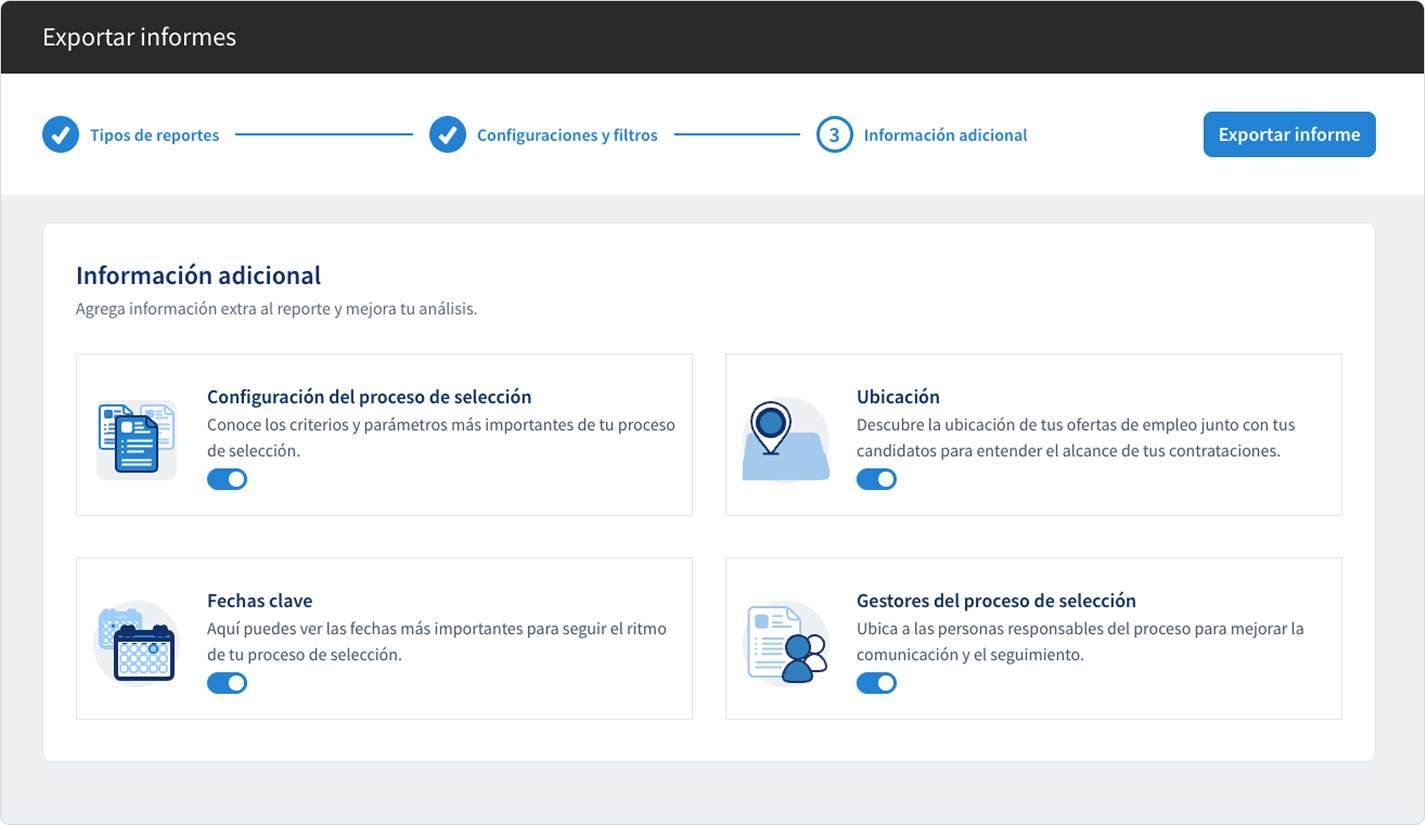The height and width of the screenshot is (825, 1425).
Task: Click the checkmark icon beside Tipos de reportes
Action: click(x=60, y=134)
